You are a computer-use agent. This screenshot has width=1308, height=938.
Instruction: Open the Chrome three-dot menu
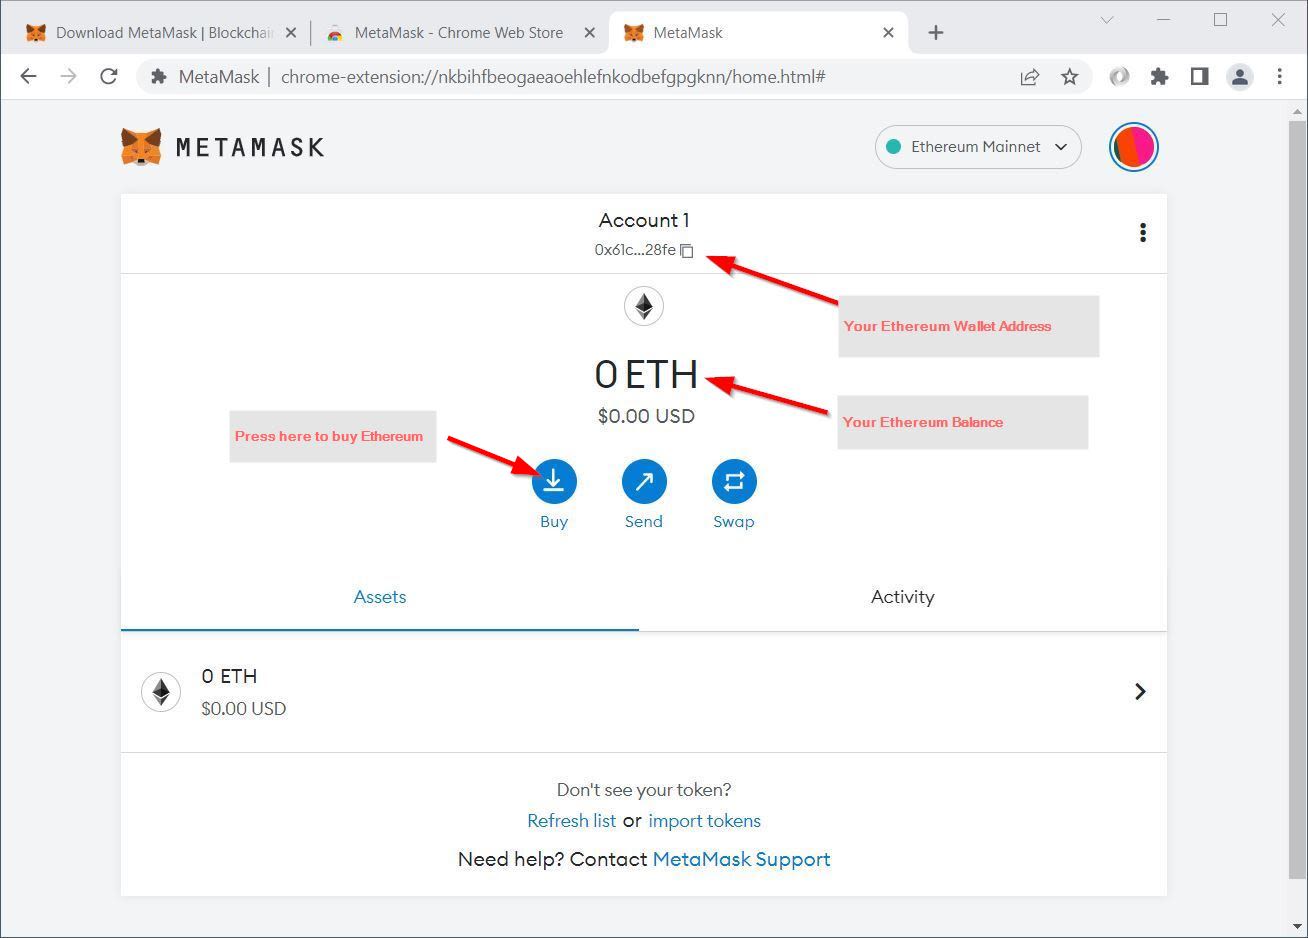pos(1279,77)
